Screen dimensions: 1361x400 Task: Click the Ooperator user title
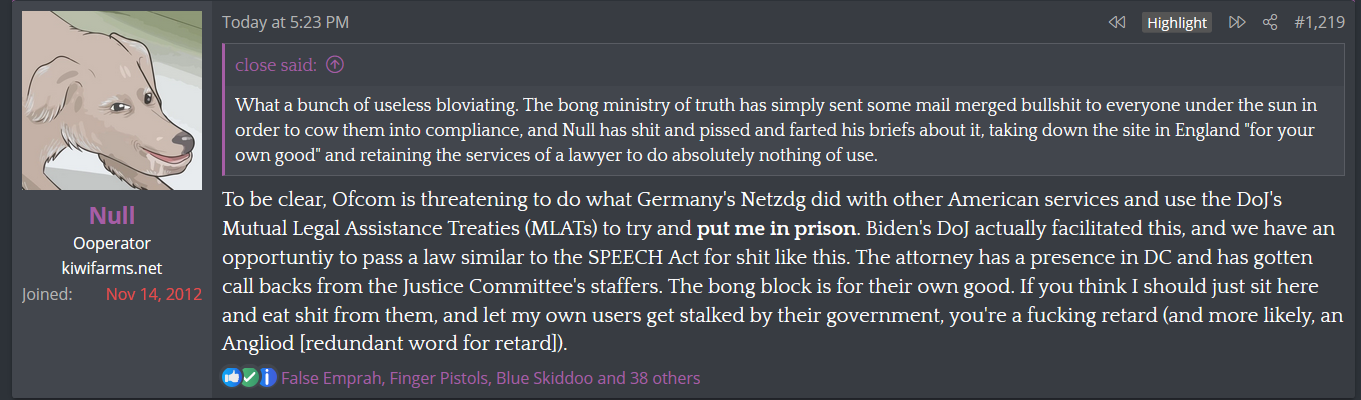(111, 244)
